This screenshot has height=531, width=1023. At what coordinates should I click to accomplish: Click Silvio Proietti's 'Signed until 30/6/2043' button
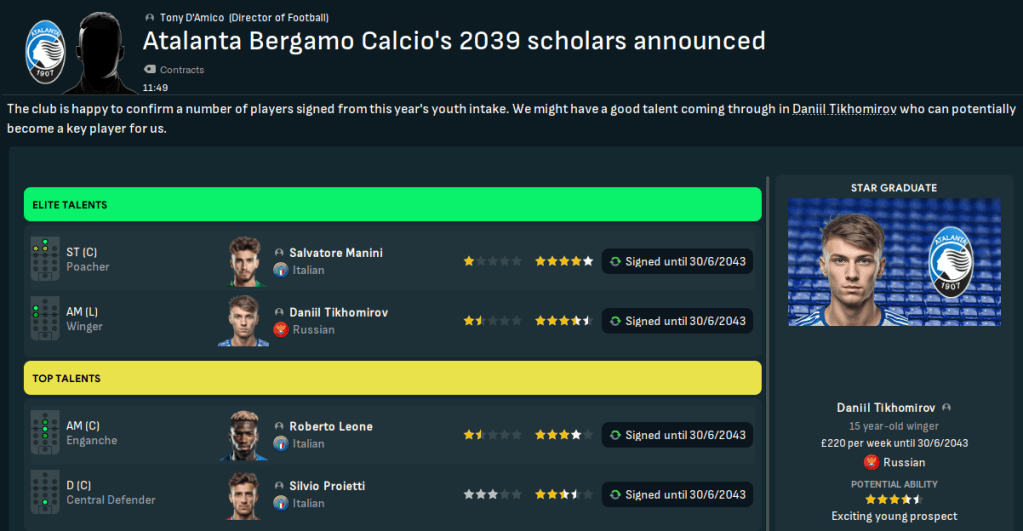(x=677, y=495)
